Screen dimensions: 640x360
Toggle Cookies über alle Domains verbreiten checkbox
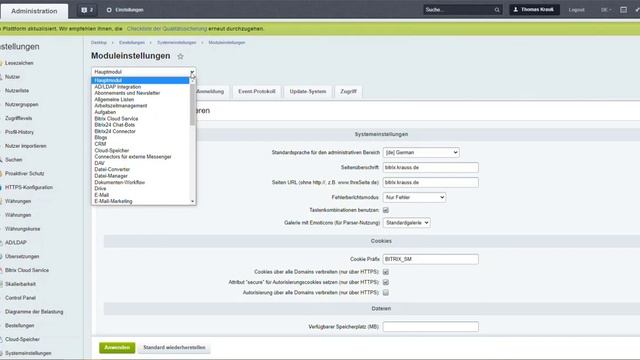click(x=386, y=272)
